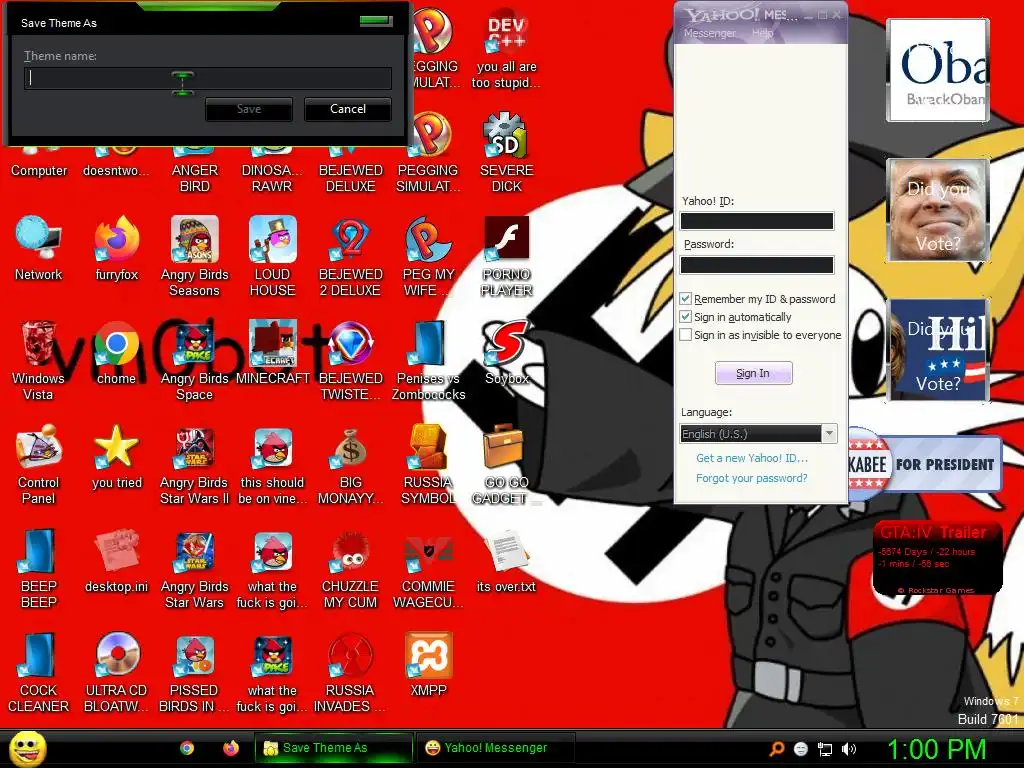
Task: Launch Angry Birds Seasons shortcut
Action: pos(195,256)
